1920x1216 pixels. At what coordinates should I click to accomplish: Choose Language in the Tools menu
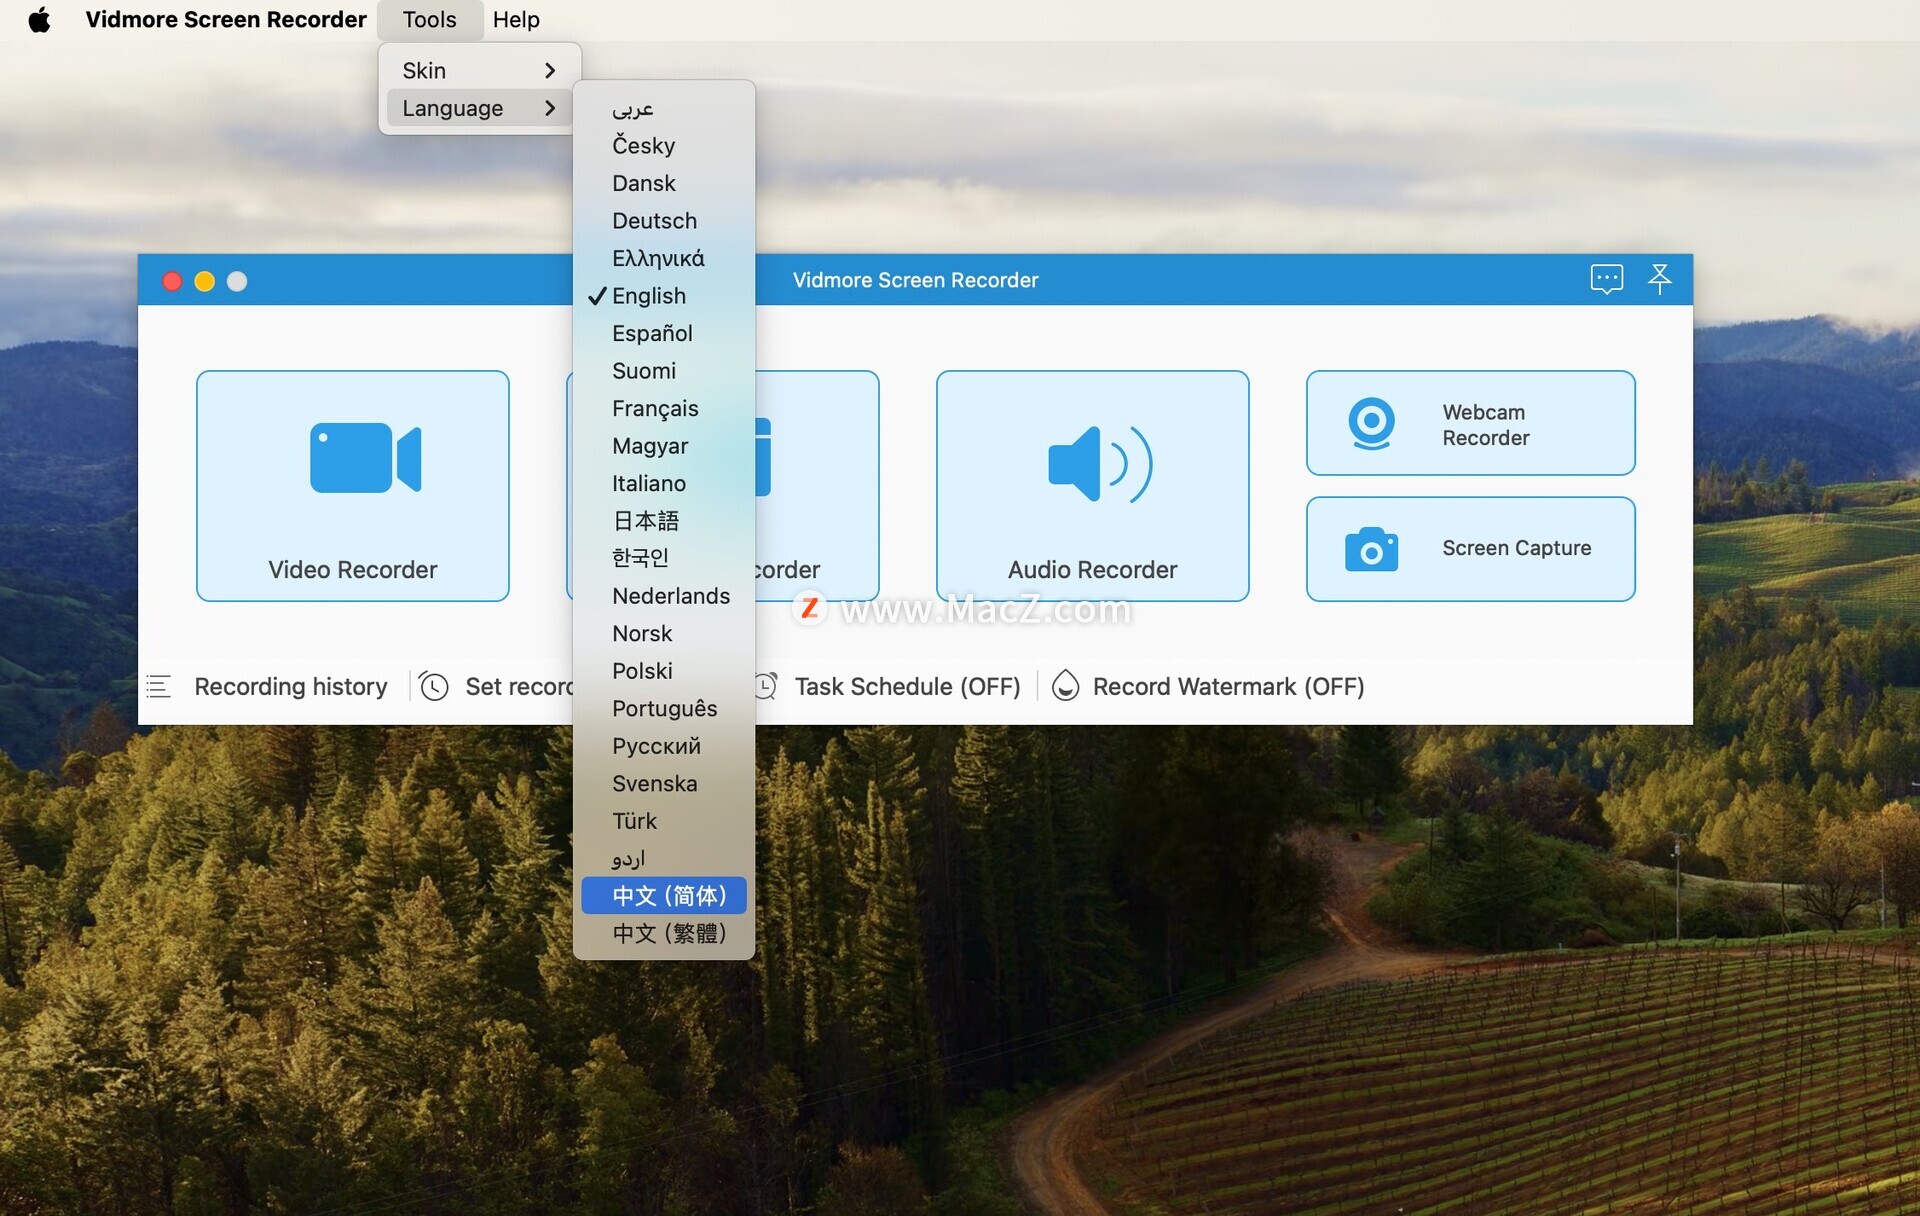pyautogui.click(x=479, y=108)
